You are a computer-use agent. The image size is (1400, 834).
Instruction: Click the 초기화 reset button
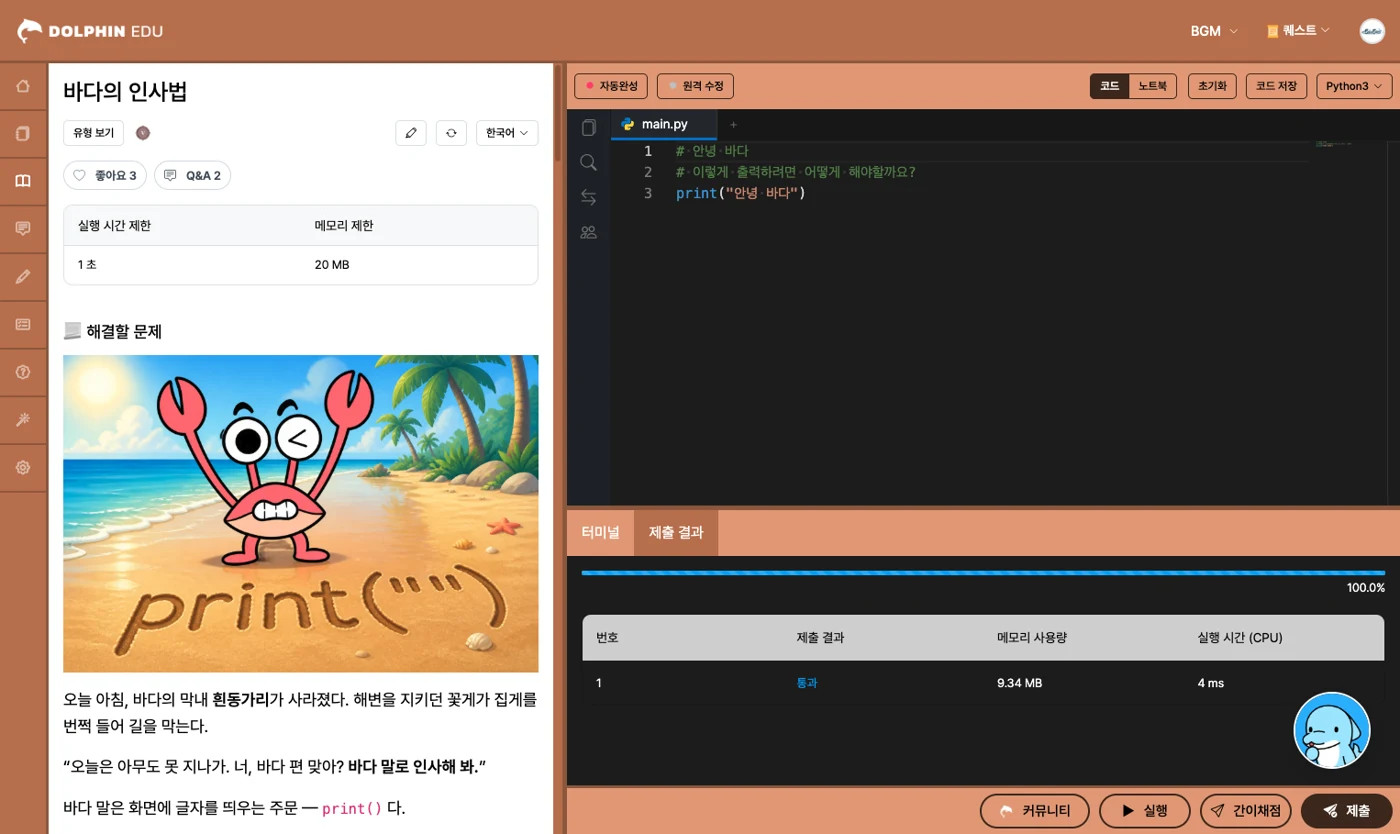click(x=1213, y=86)
